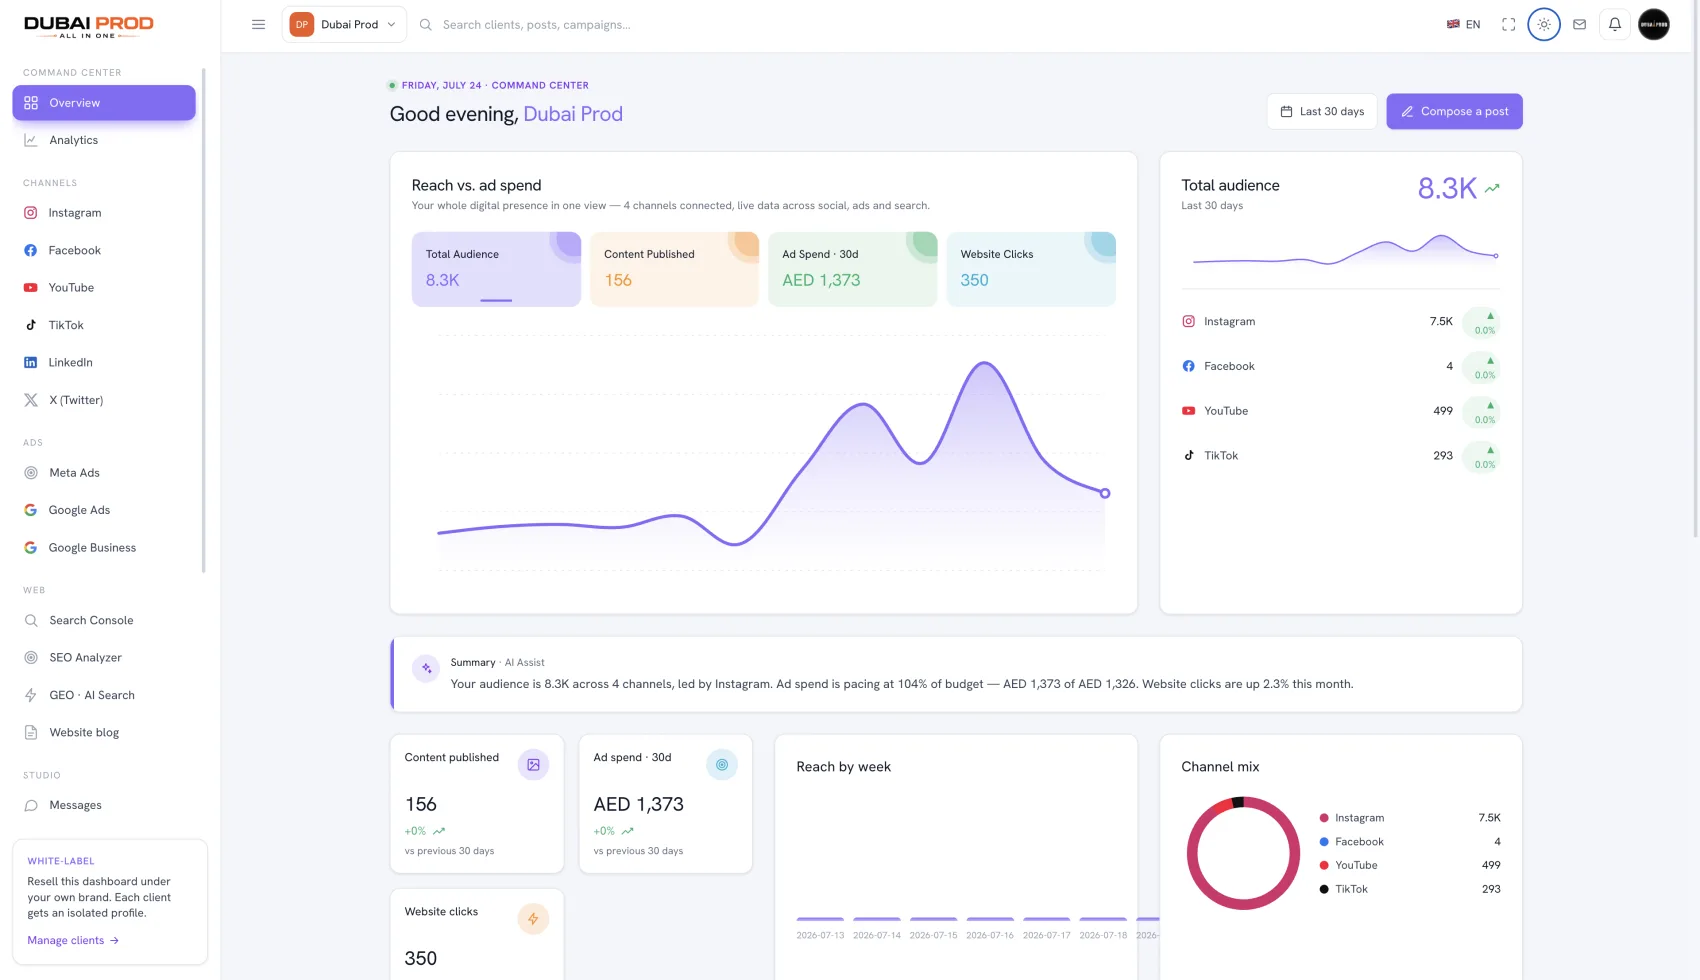Click the 2026-07-13 reach bar
This screenshot has width=1700, height=980.
coord(820,919)
